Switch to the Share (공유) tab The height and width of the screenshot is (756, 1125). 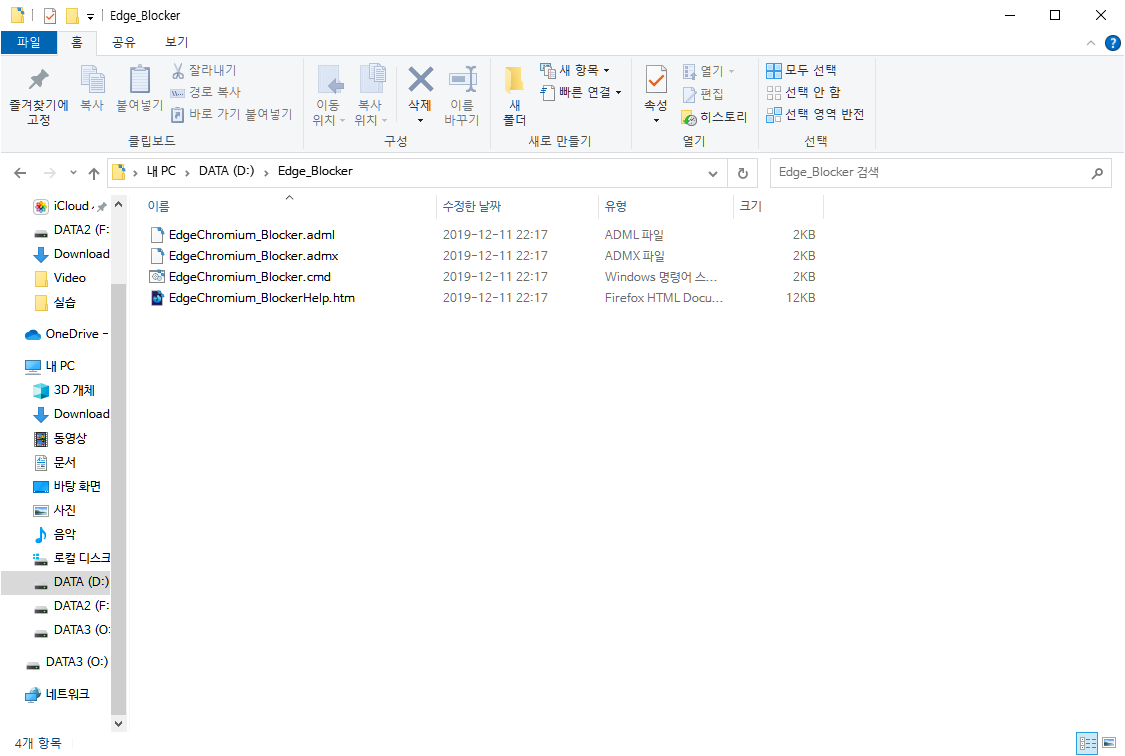(x=123, y=42)
